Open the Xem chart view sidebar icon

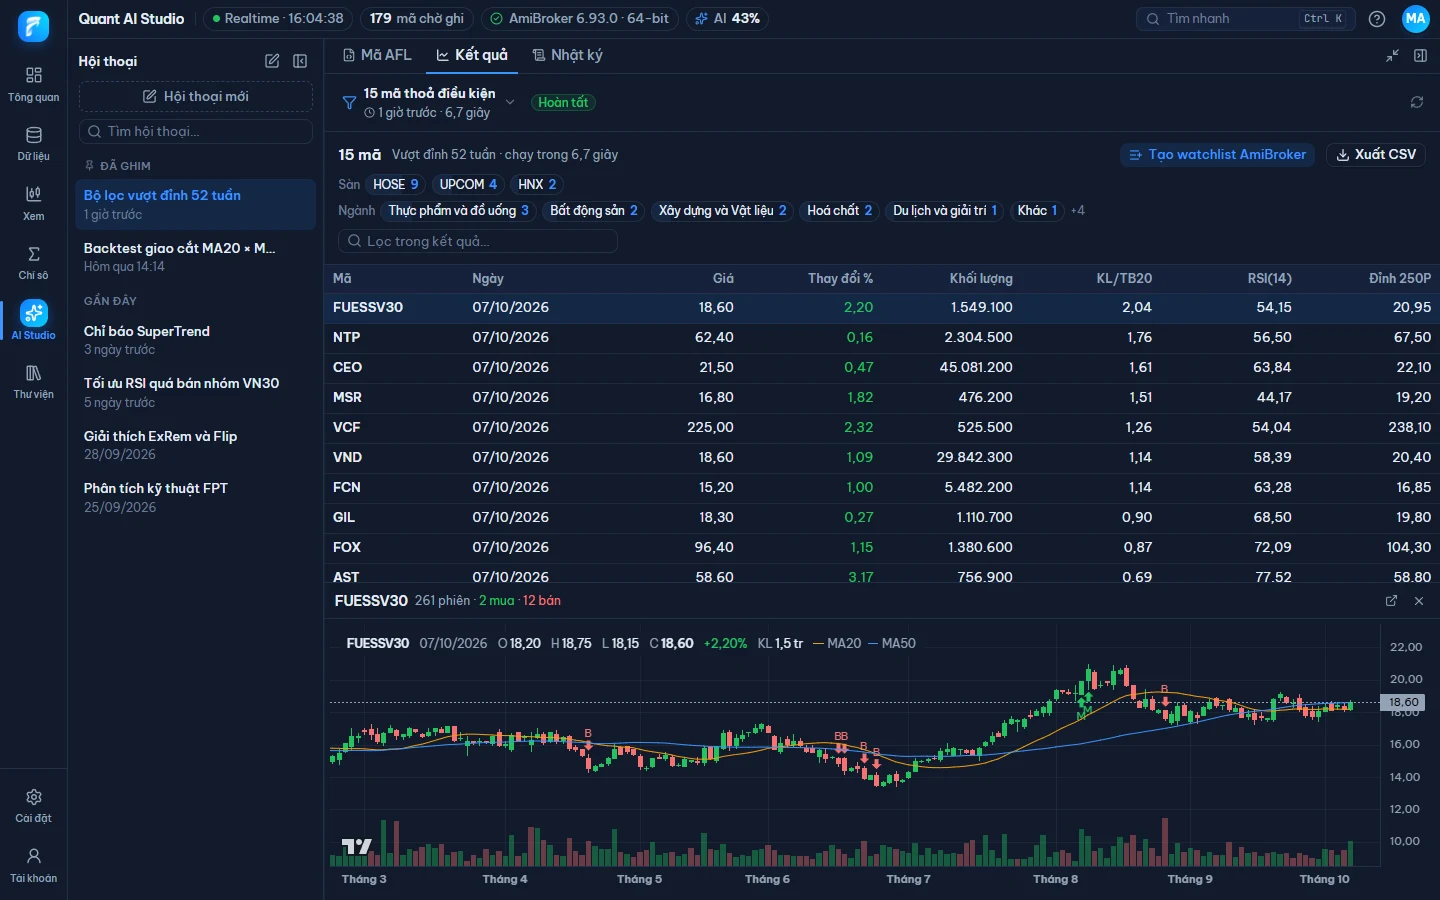coord(33,203)
